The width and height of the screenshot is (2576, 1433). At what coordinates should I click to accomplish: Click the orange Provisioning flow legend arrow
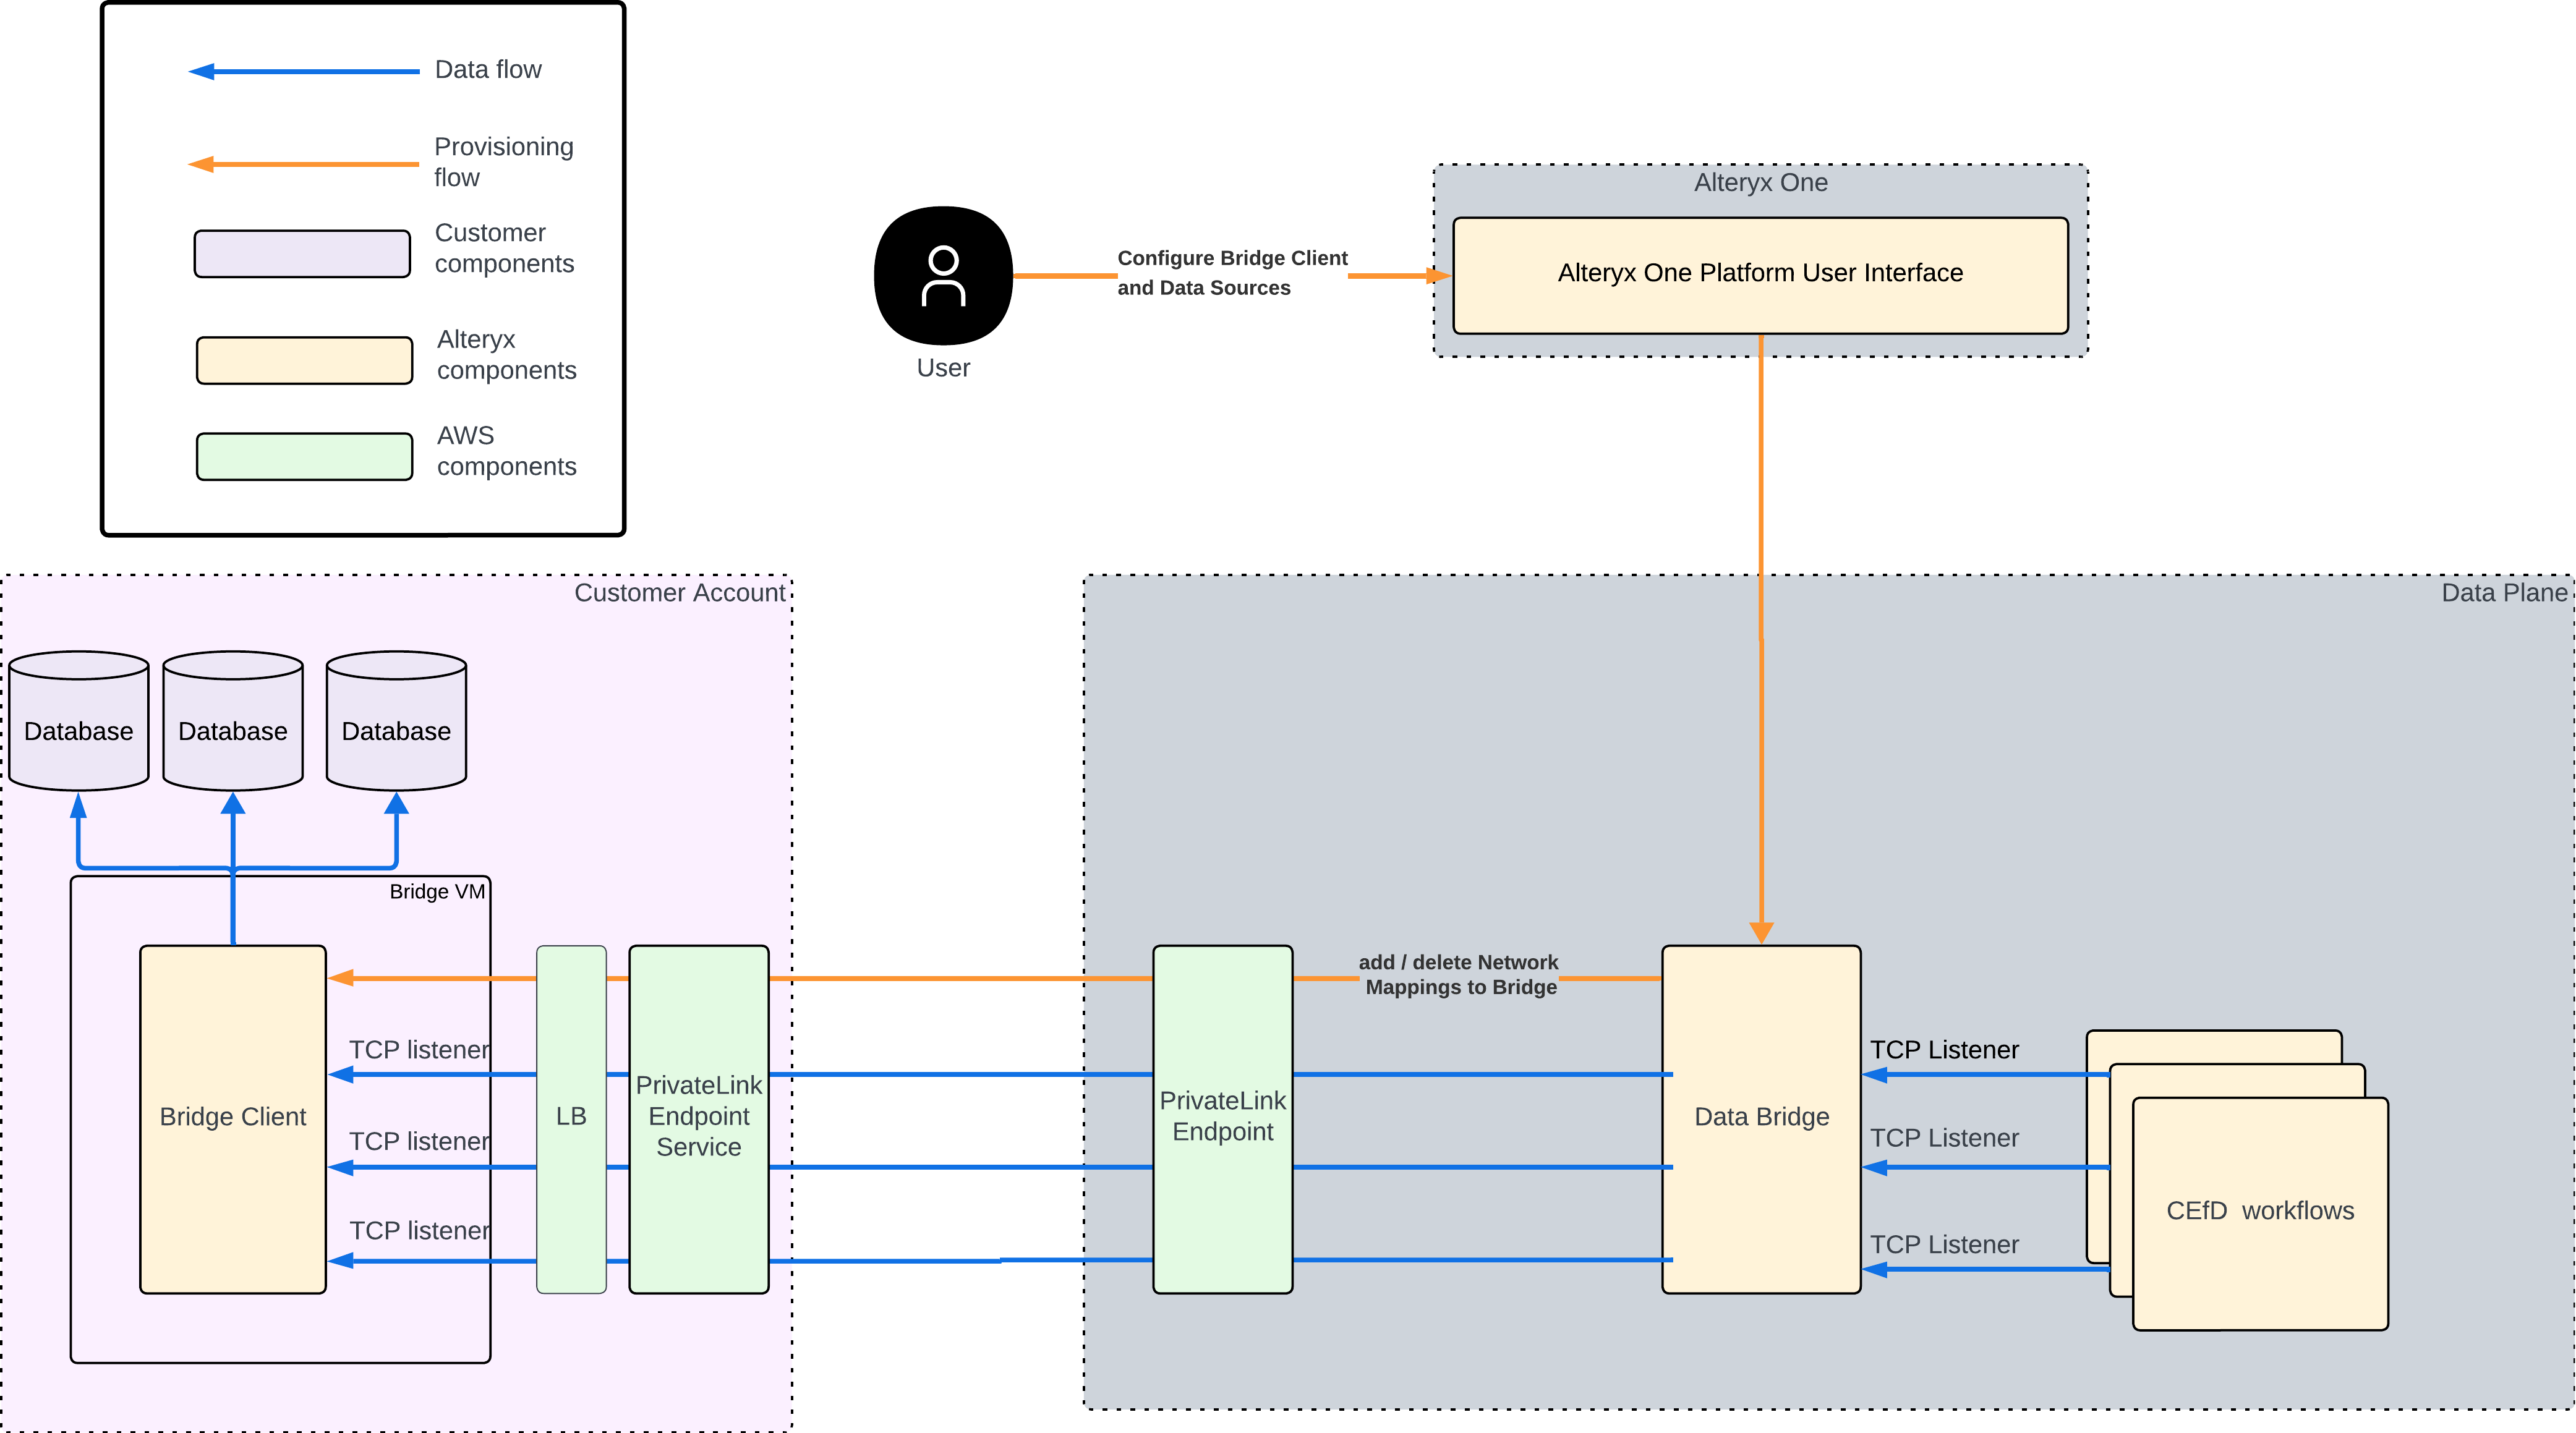pyautogui.click(x=304, y=164)
